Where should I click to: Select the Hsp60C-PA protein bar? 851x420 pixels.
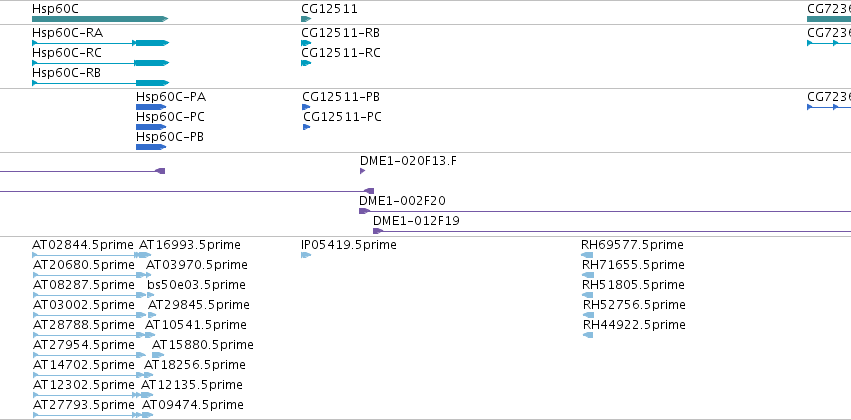pyautogui.click(x=151, y=107)
